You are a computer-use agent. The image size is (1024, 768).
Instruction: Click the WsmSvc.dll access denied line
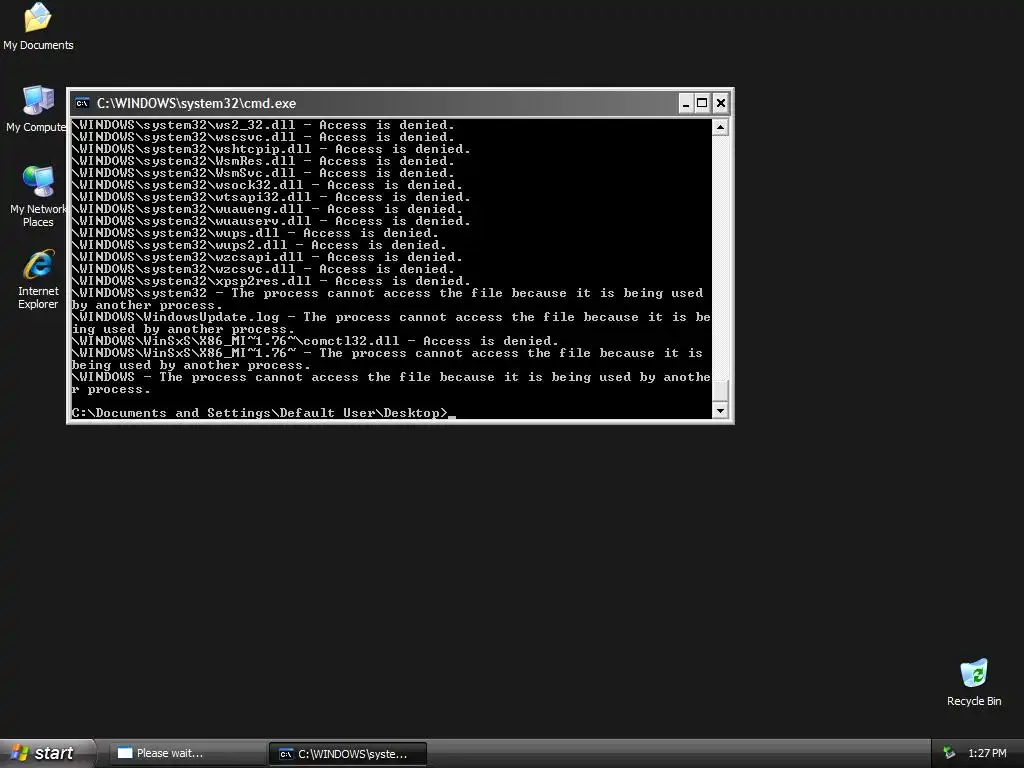click(263, 173)
